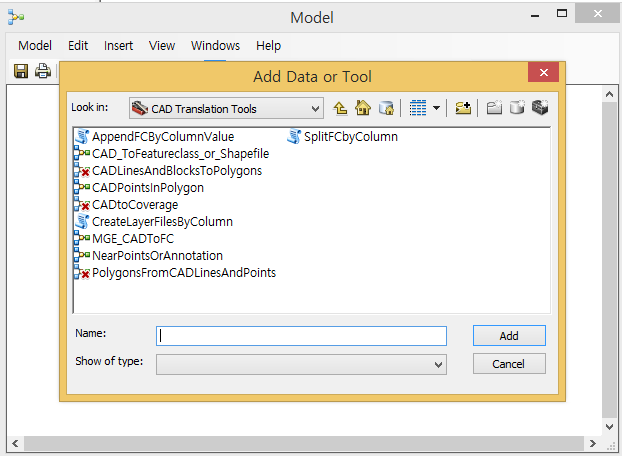Click the scroll down arrow in Model window
Viewport: 622px width, 456px height.
(x=610, y=427)
